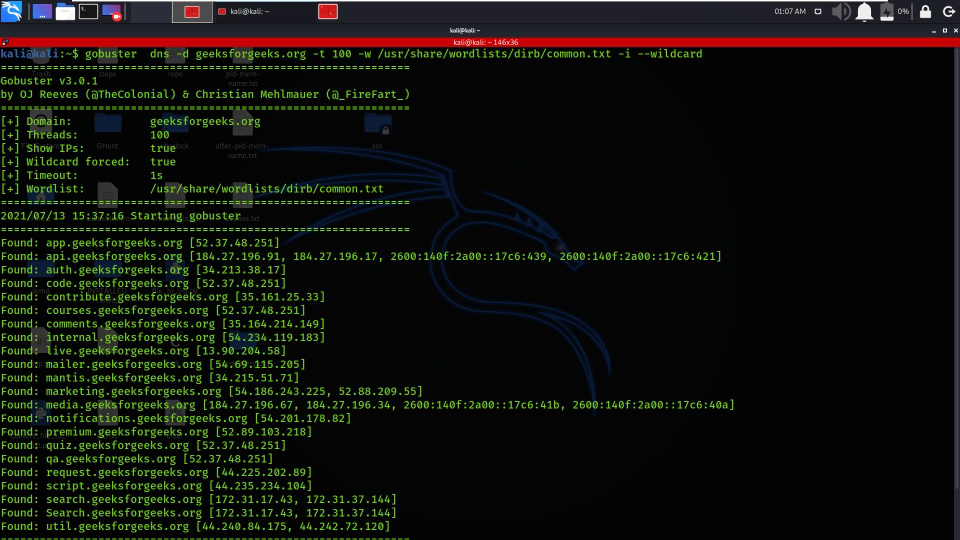The width and height of the screenshot is (960, 540).
Task: Click the quiz.geeksforgeeks.org result
Action: (143, 444)
